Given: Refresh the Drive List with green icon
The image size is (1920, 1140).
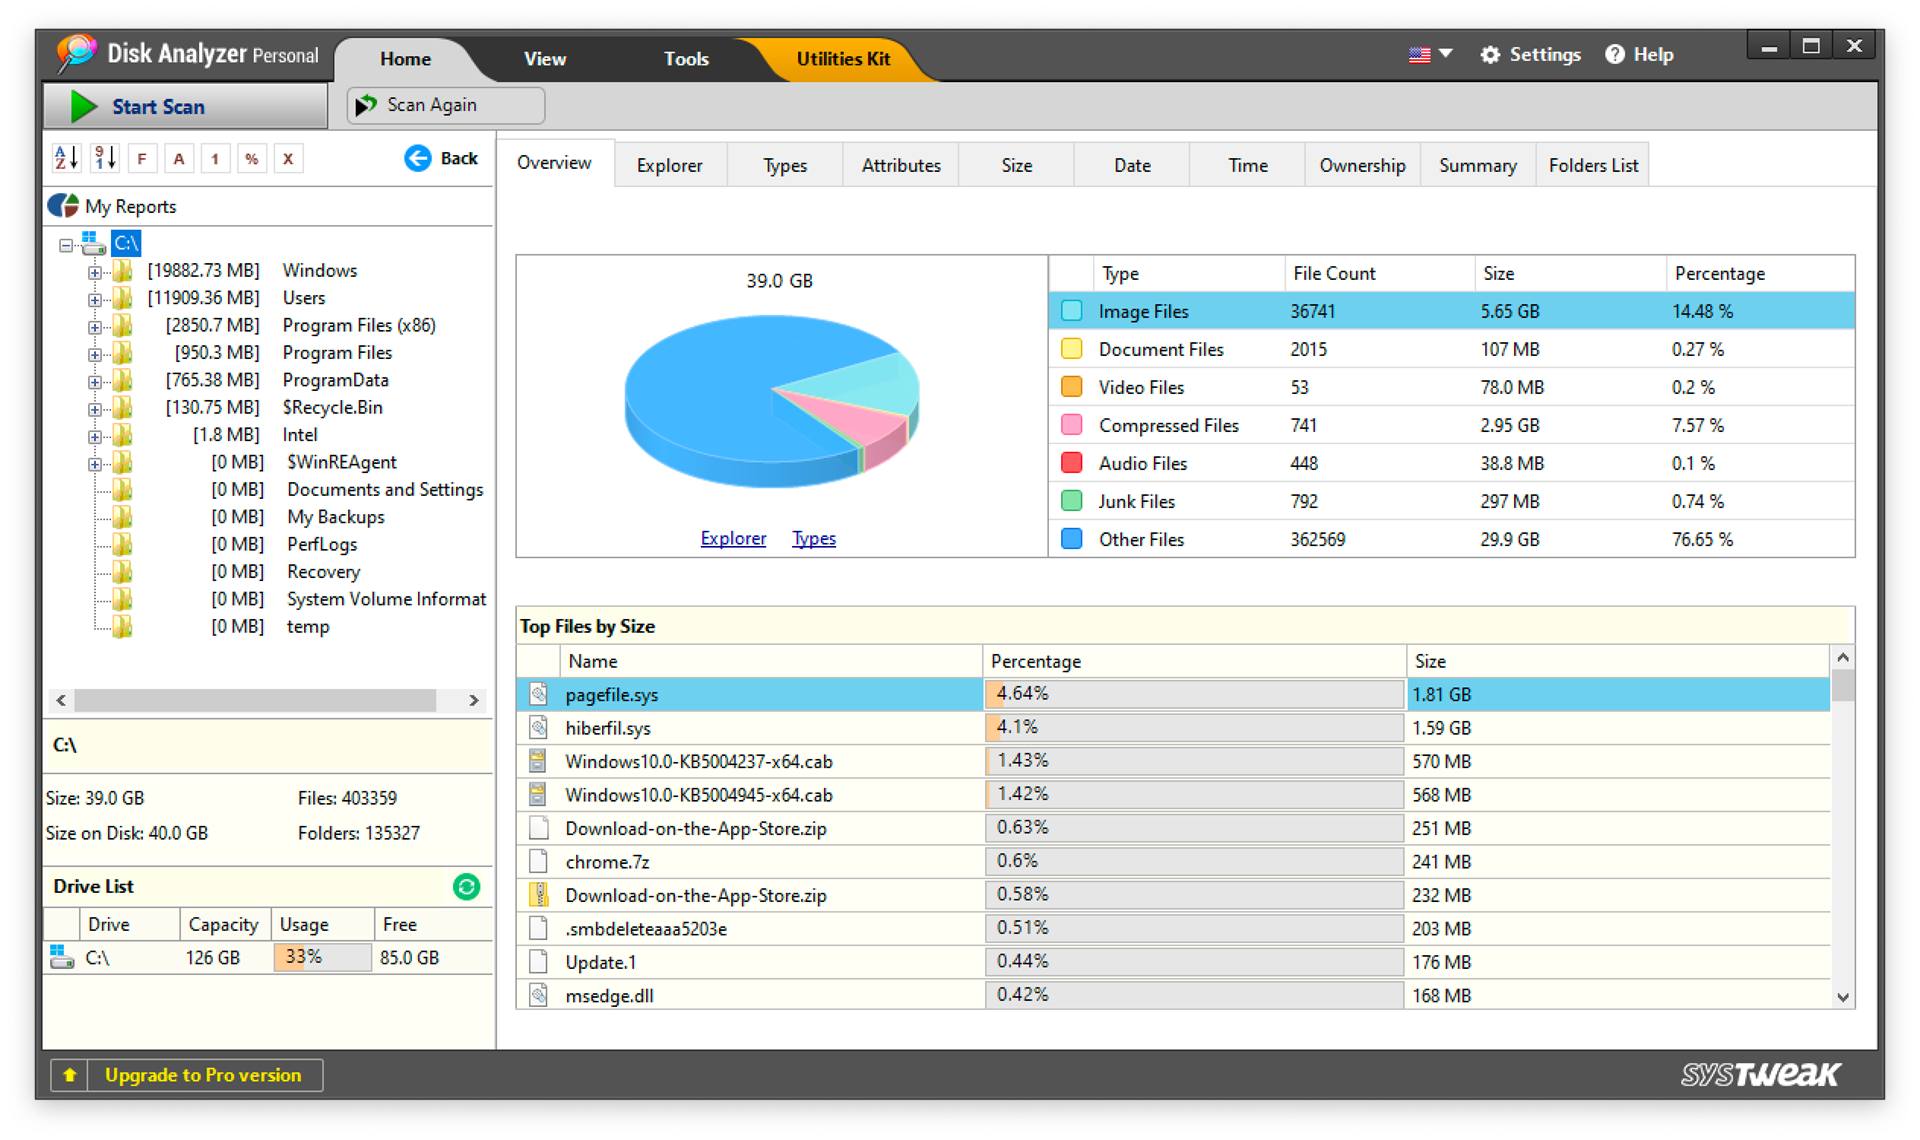Looking at the screenshot, I should pyautogui.click(x=466, y=886).
